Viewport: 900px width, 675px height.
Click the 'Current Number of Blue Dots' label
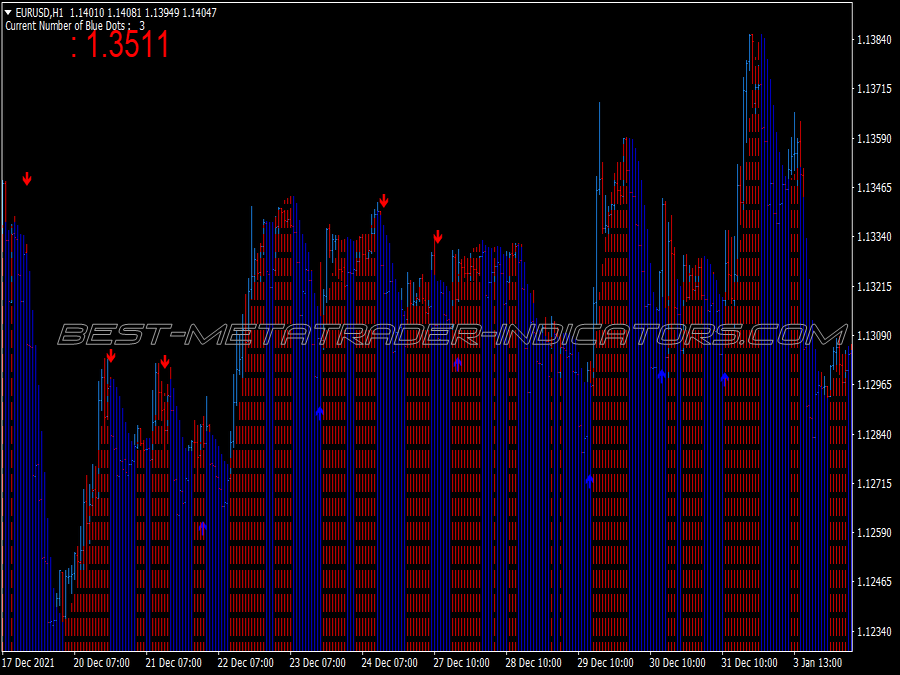pos(68,26)
